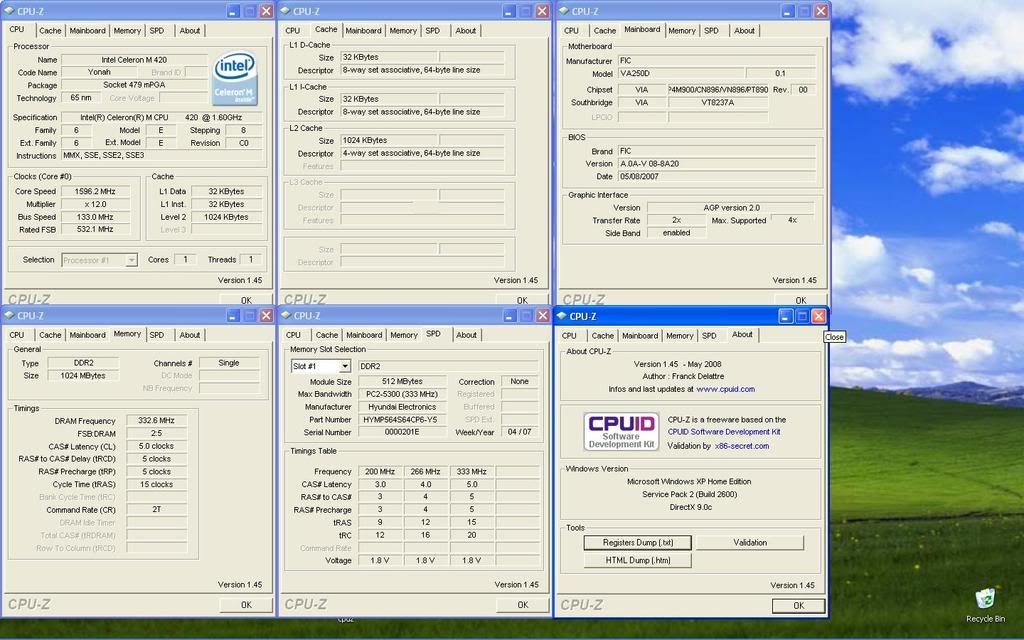Click OK in the SPD window
Viewport: 1024px width, 640px height.
point(522,605)
